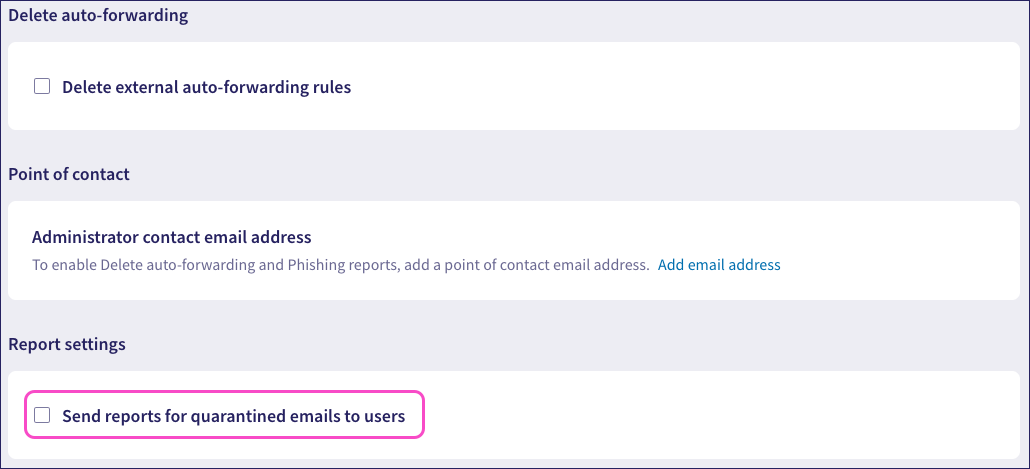Open the Add email address link
Image resolution: width=1030 pixels, height=469 pixels.
point(719,265)
